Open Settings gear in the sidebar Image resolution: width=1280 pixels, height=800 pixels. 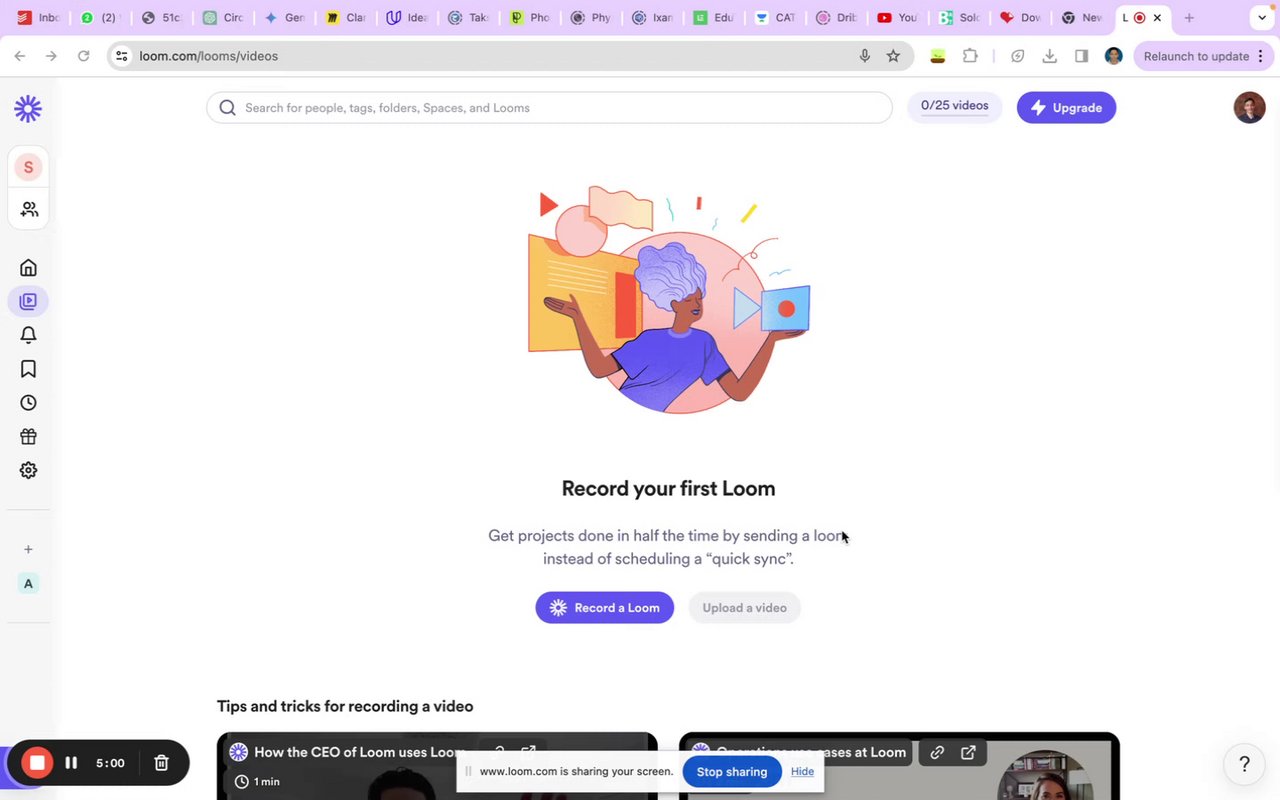28,470
